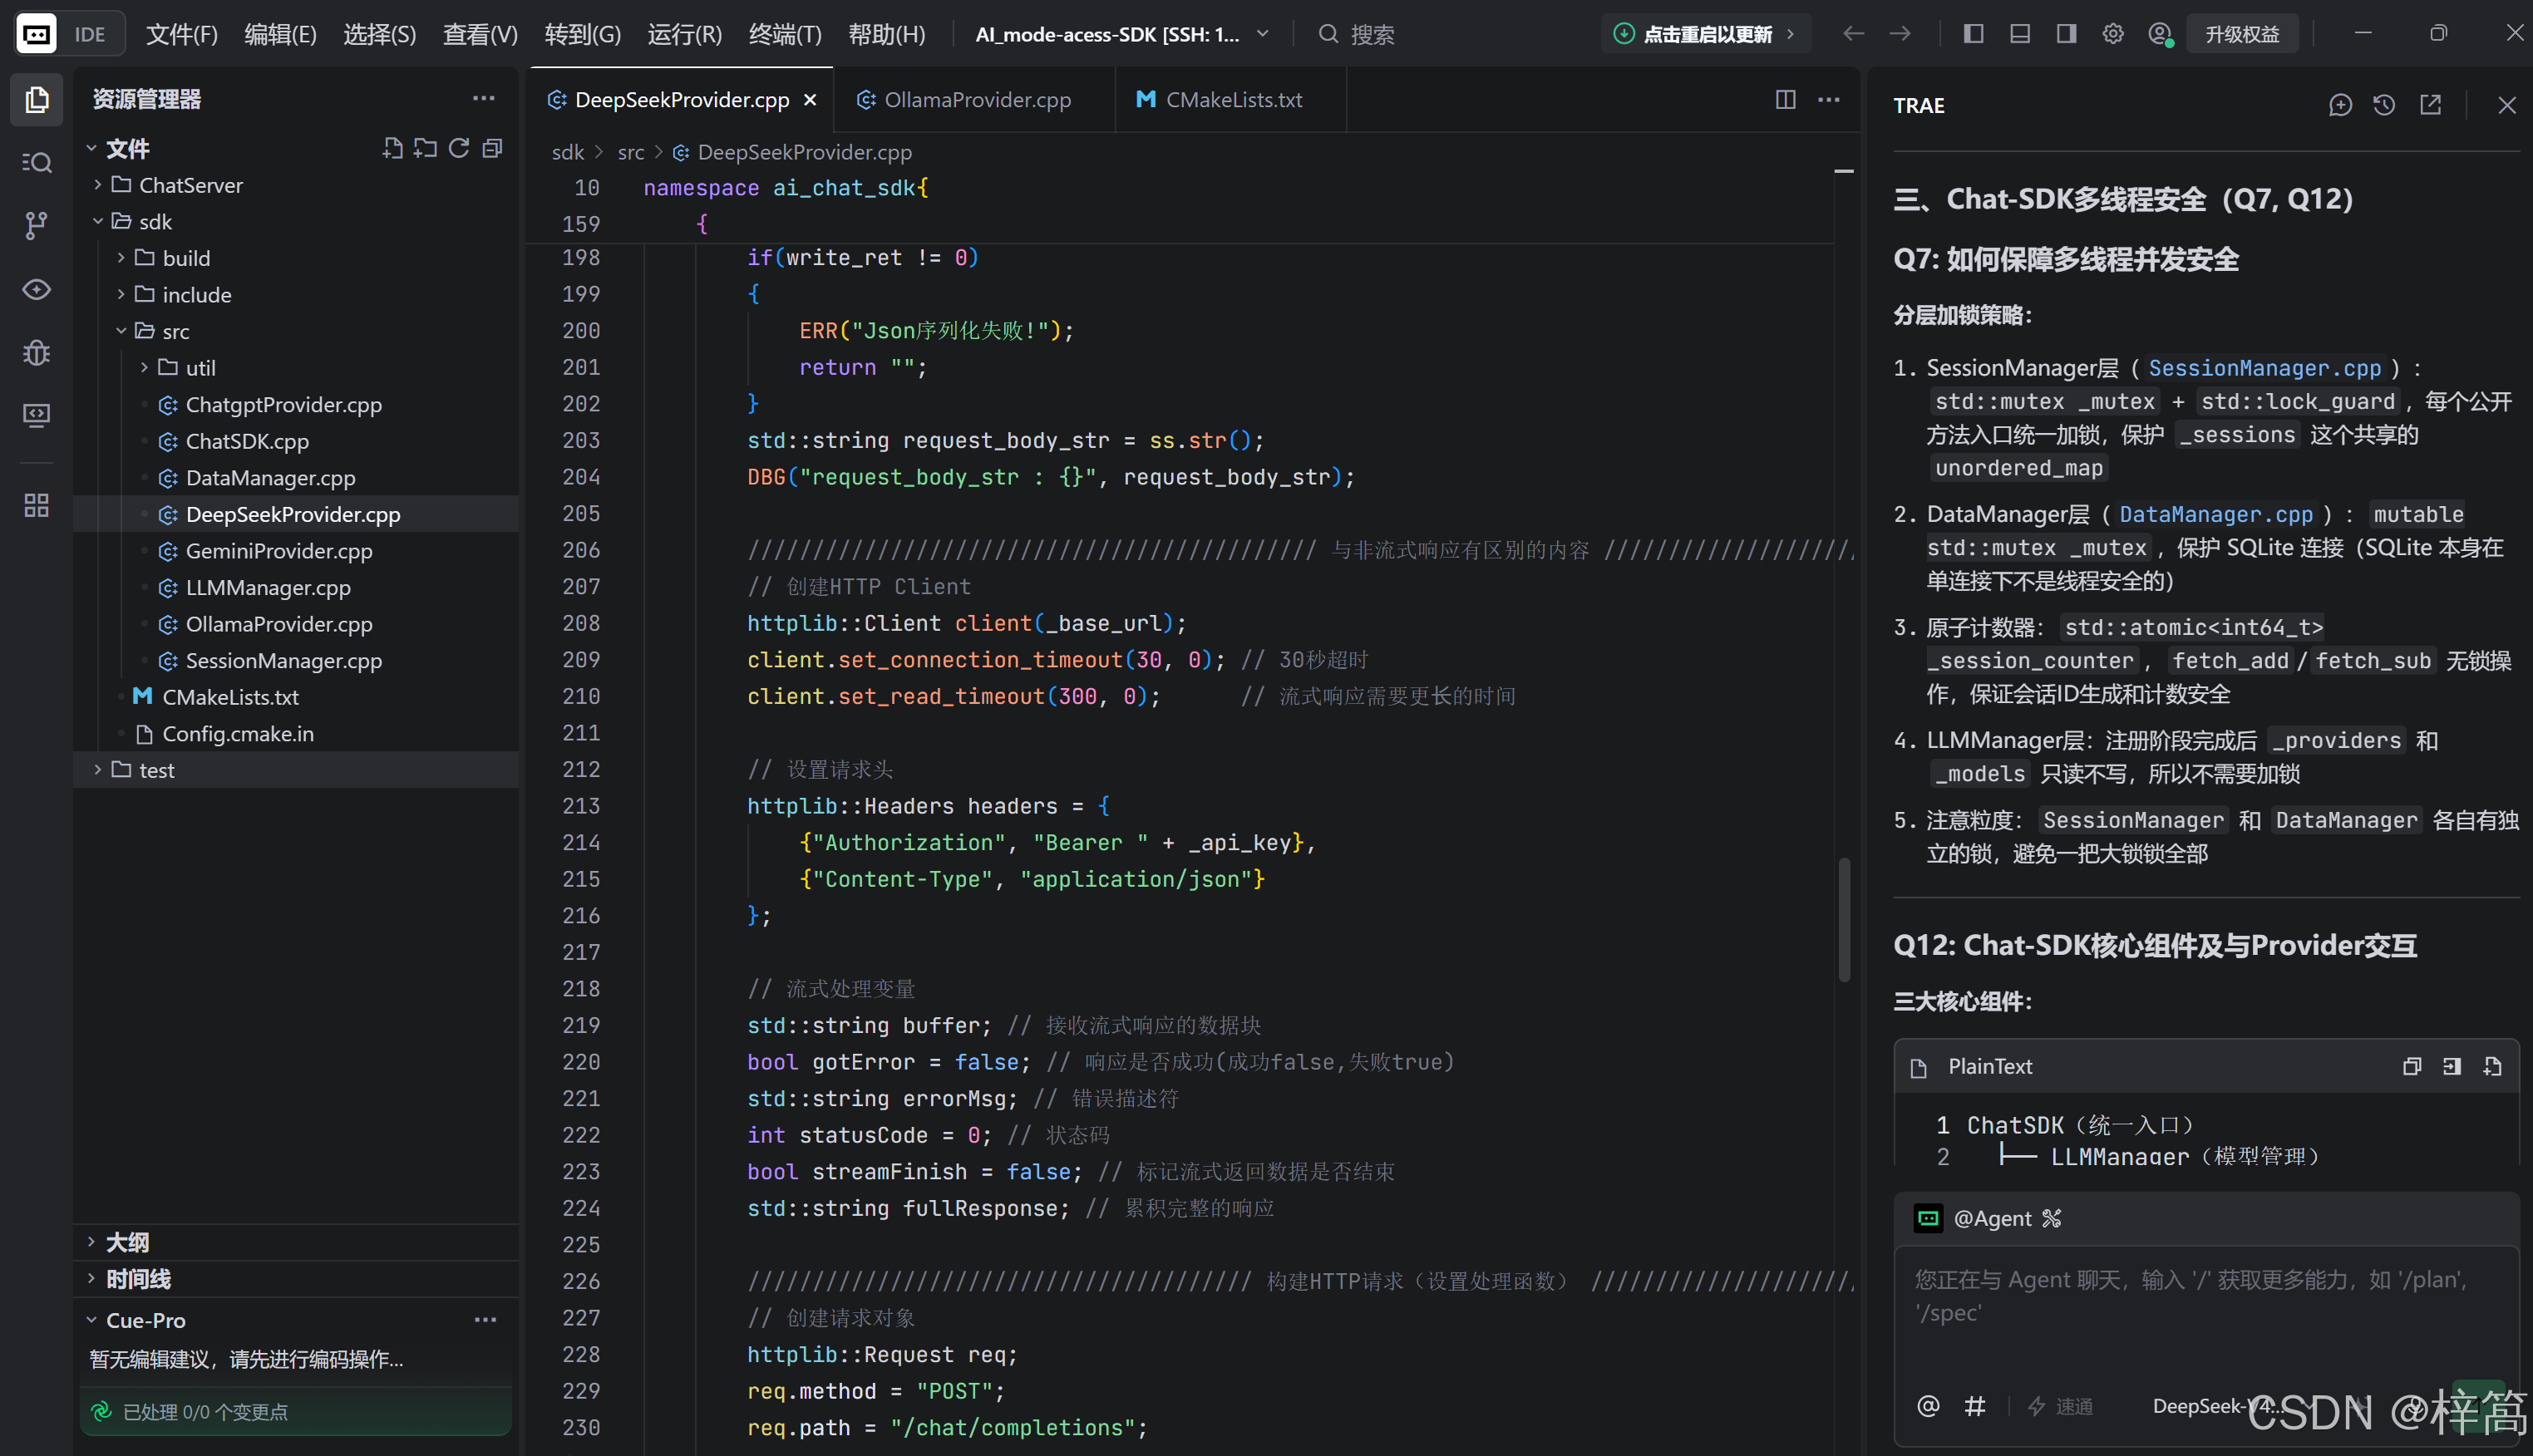
Task: Click 点击重启以更新 restart button
Action: point(1705,34)
